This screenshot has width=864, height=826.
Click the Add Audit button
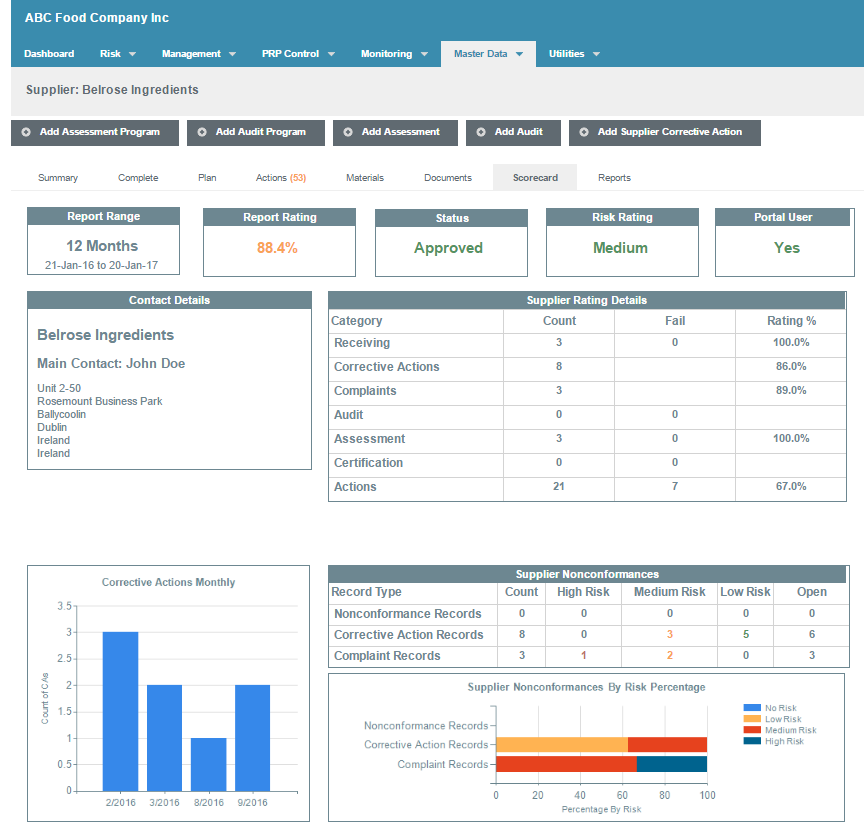[513, 133]
